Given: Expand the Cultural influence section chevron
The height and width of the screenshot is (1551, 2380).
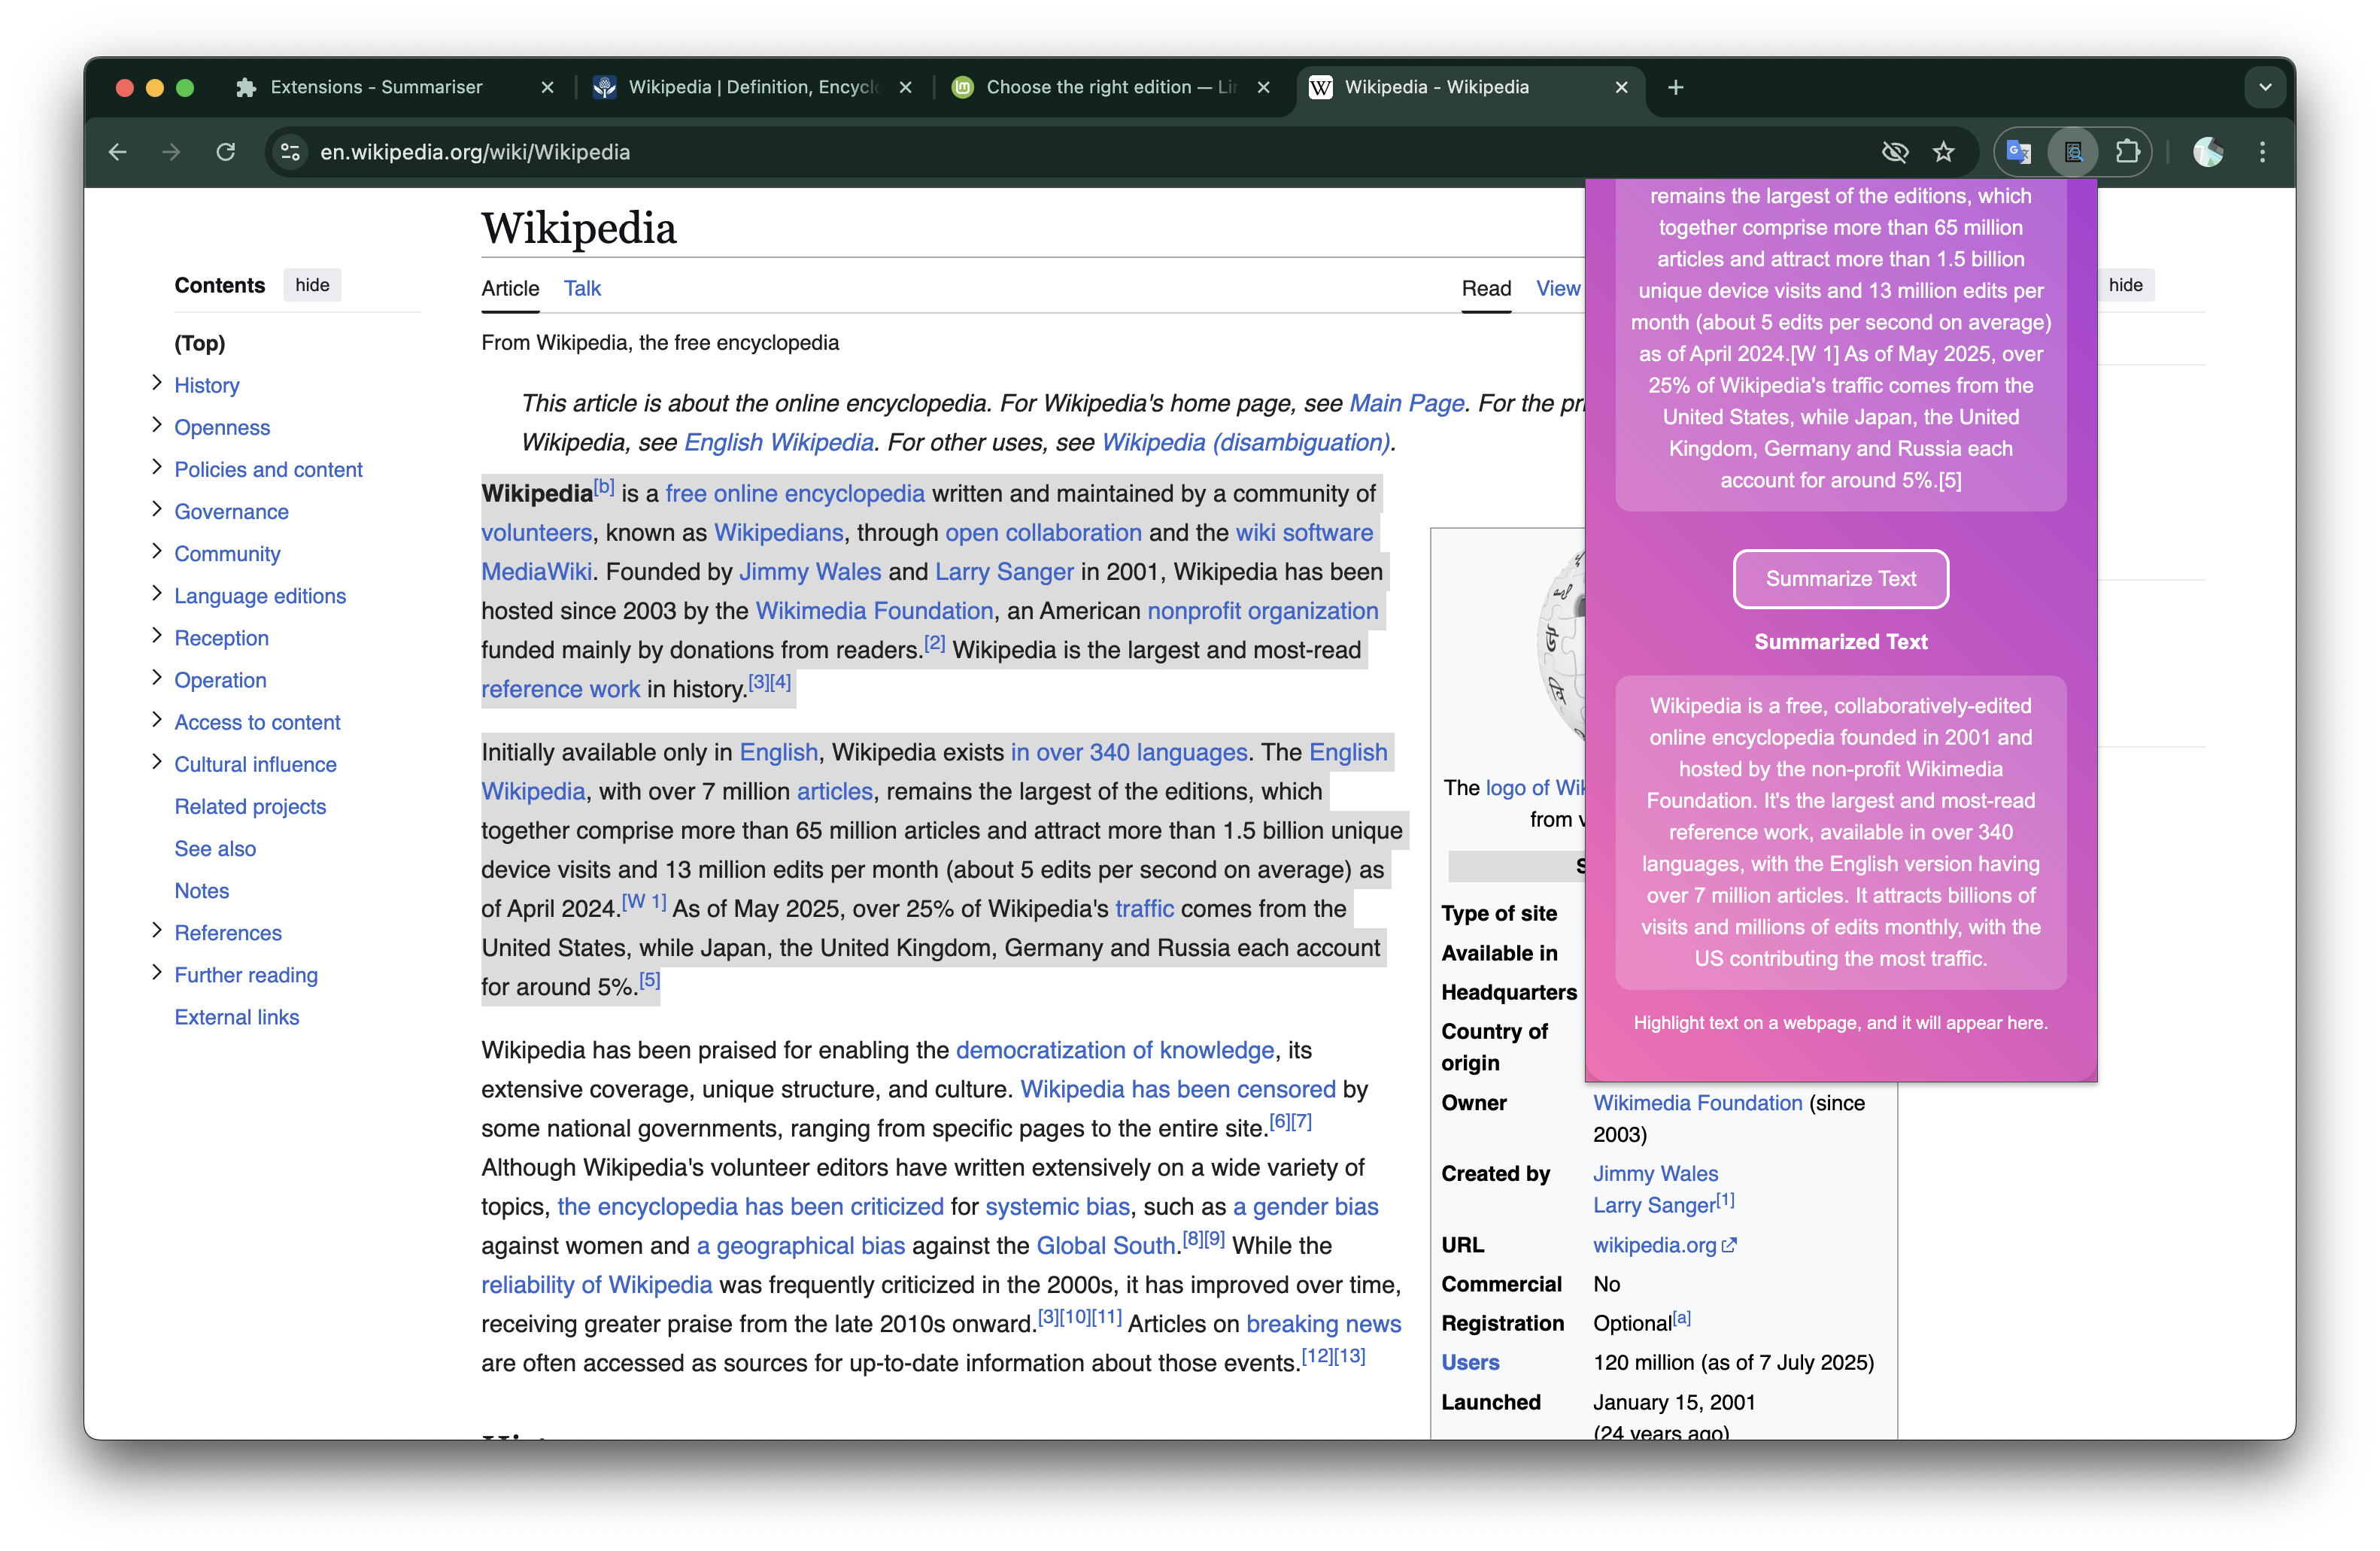Looking at the screenshot, I should pos(157,762).
